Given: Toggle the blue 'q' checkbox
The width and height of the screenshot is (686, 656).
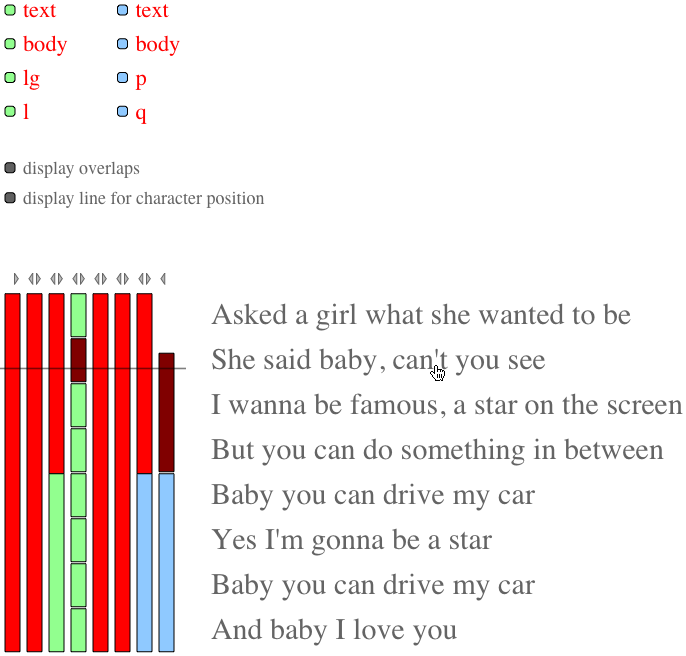Looking at the screenshot, I should coord(122,111).
